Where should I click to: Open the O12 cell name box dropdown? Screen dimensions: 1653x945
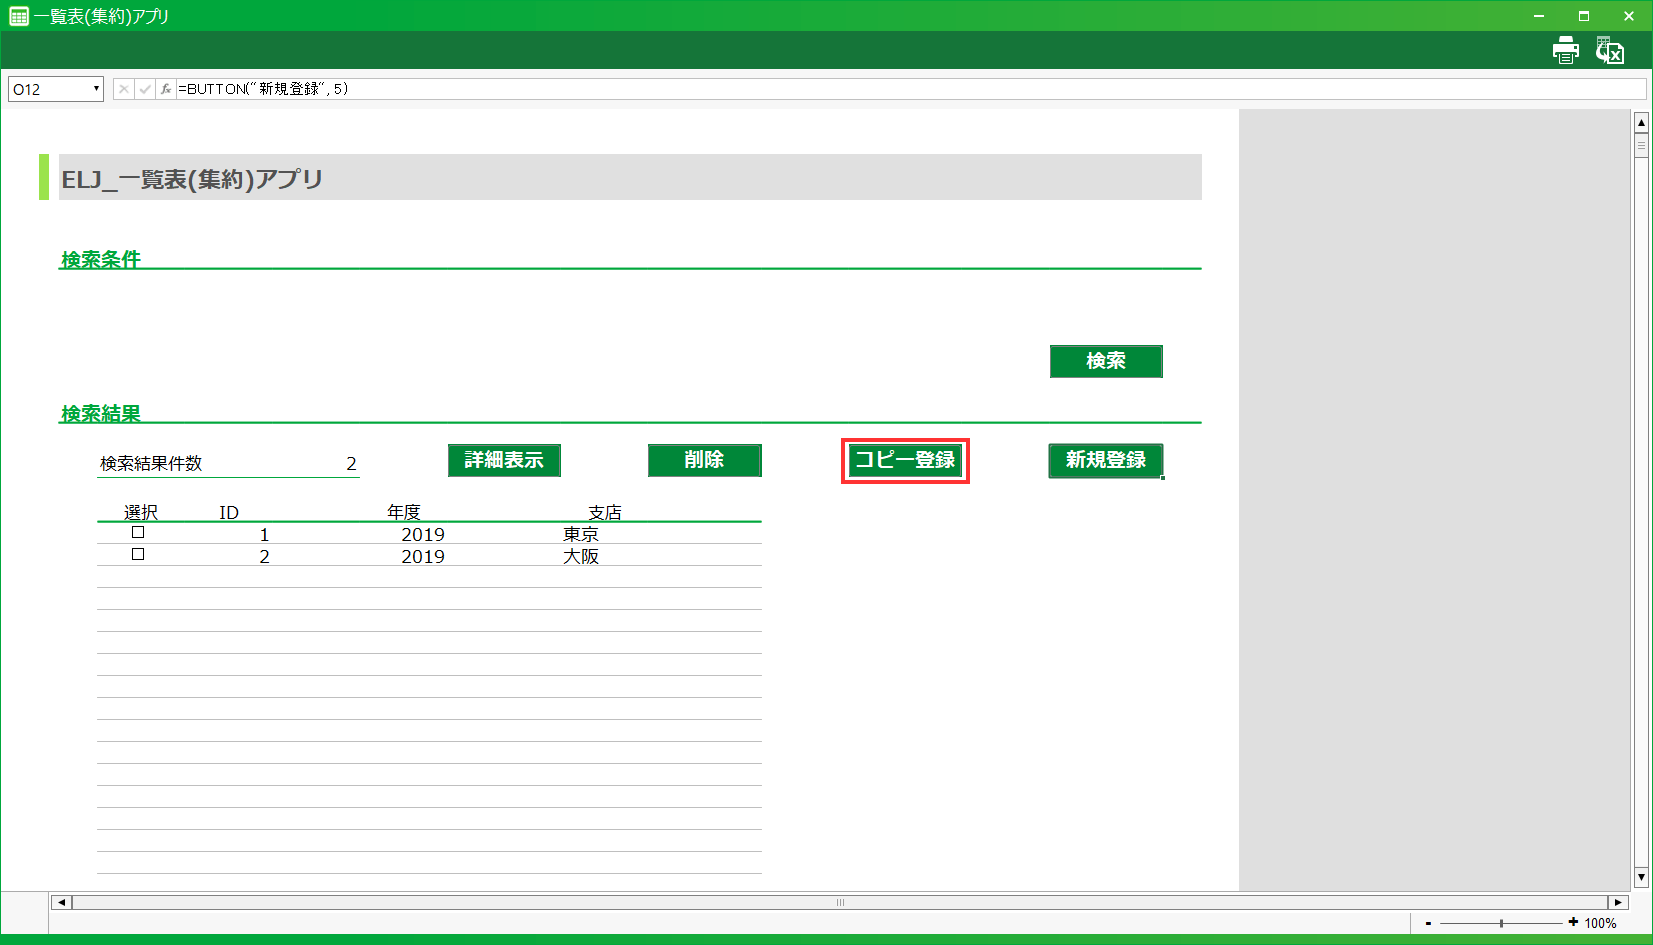[96, 89]
